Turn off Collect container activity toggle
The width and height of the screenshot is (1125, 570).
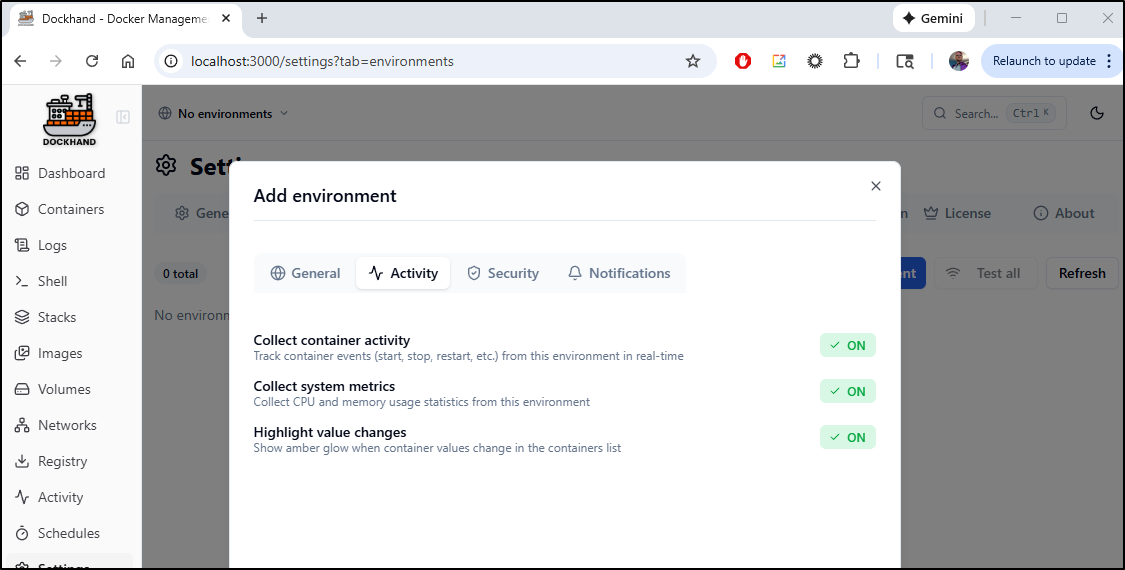(x=847, y=345)
